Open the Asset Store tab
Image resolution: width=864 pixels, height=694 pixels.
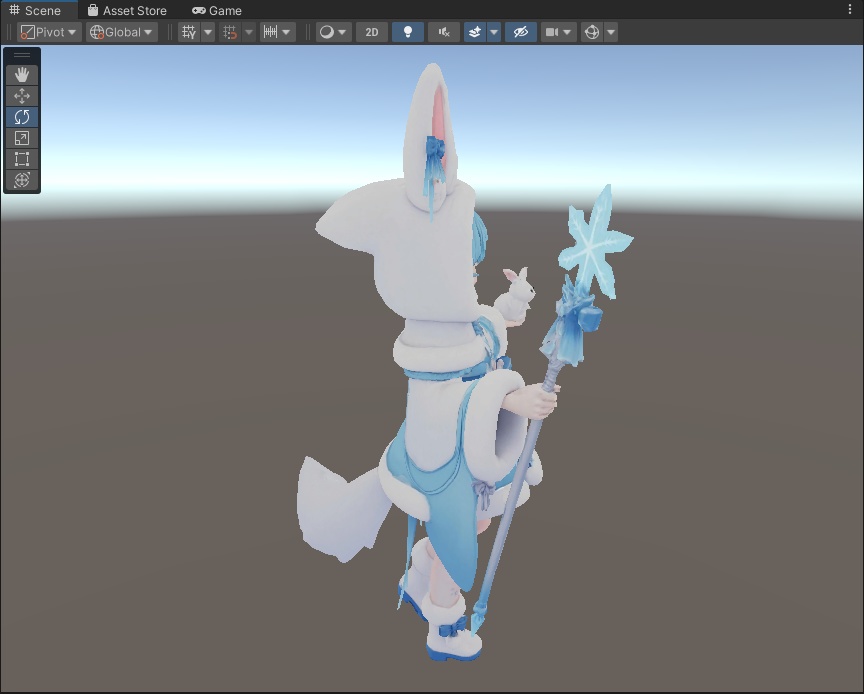(127, 10)
